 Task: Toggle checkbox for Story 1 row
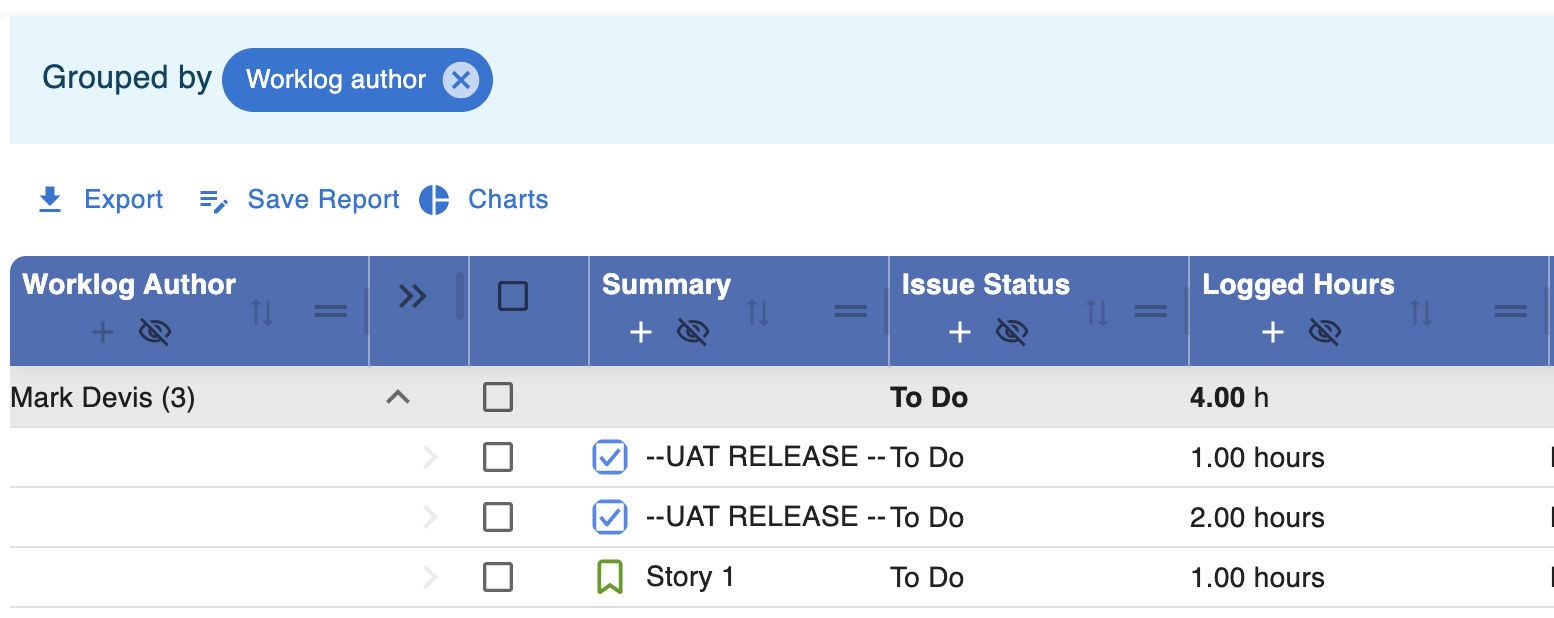coord(498,578)
